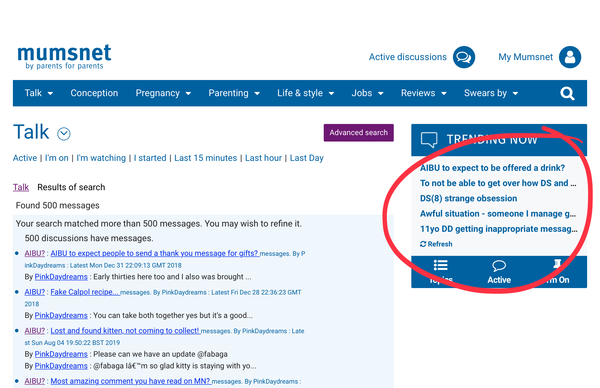Open trending thread 11yo DD getting inappropriate messages

[x=499, y=229]
